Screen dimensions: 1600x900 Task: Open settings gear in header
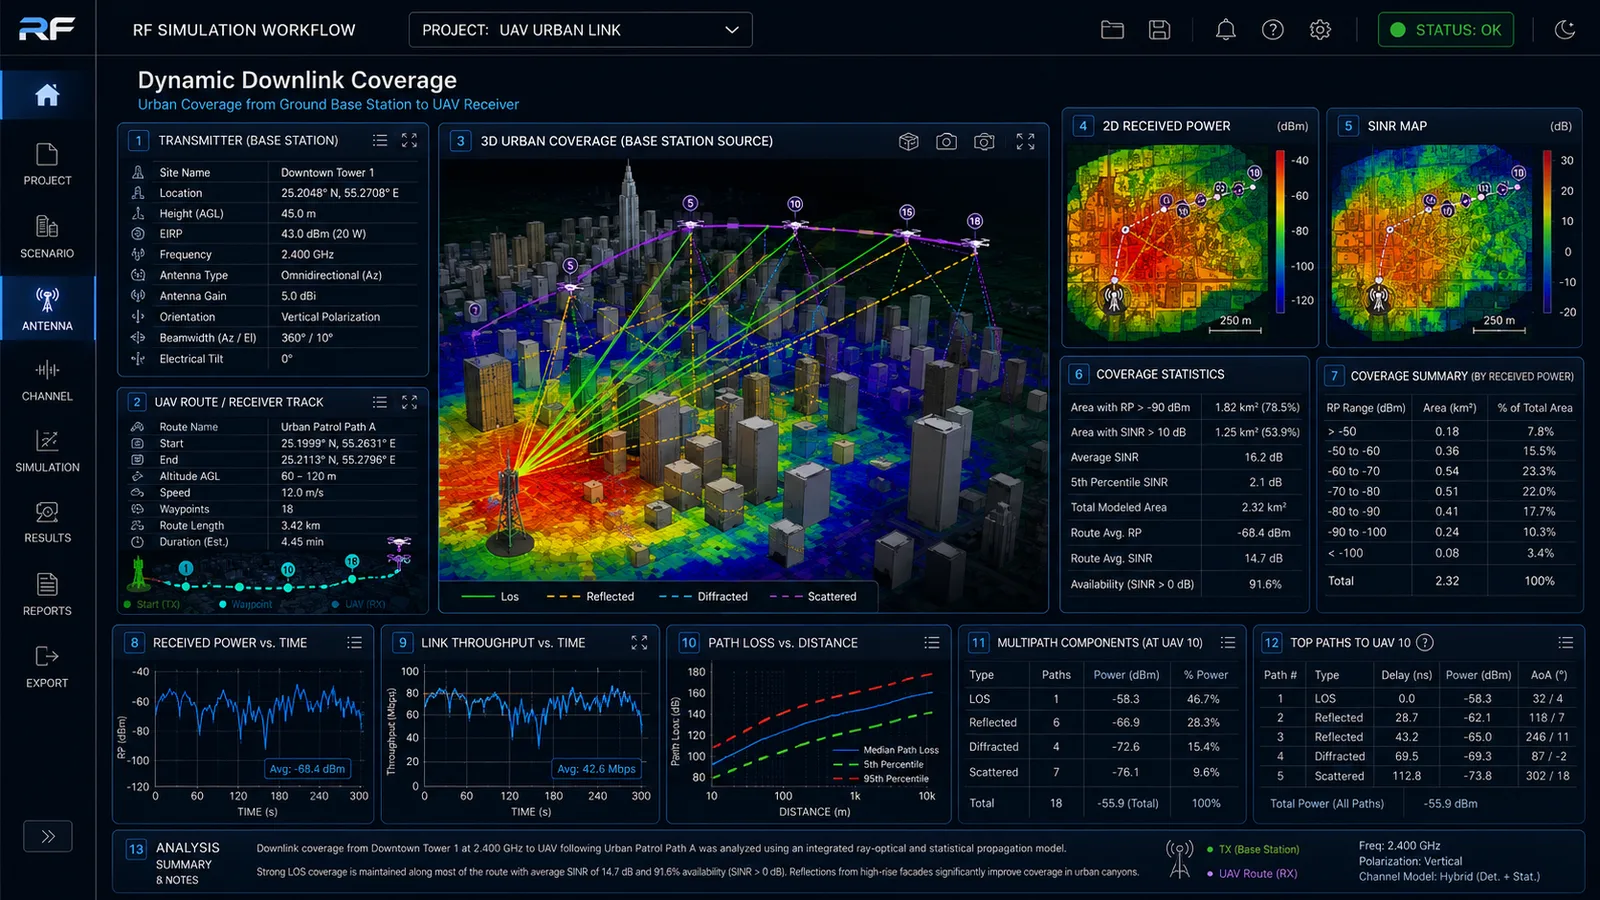pyautogui.click(x=1320, y=30)
